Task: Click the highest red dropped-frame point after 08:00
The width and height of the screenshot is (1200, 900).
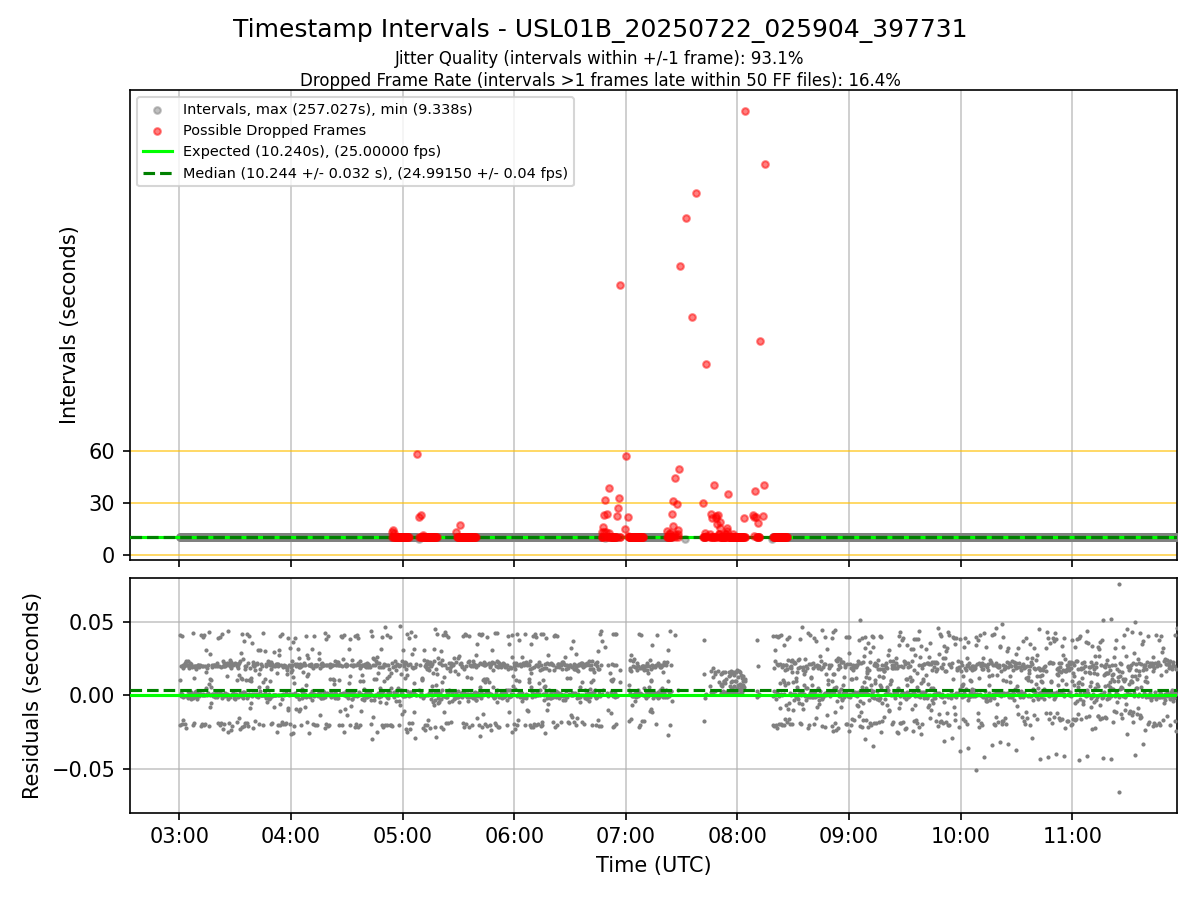Action: click(x=745, y=111)
